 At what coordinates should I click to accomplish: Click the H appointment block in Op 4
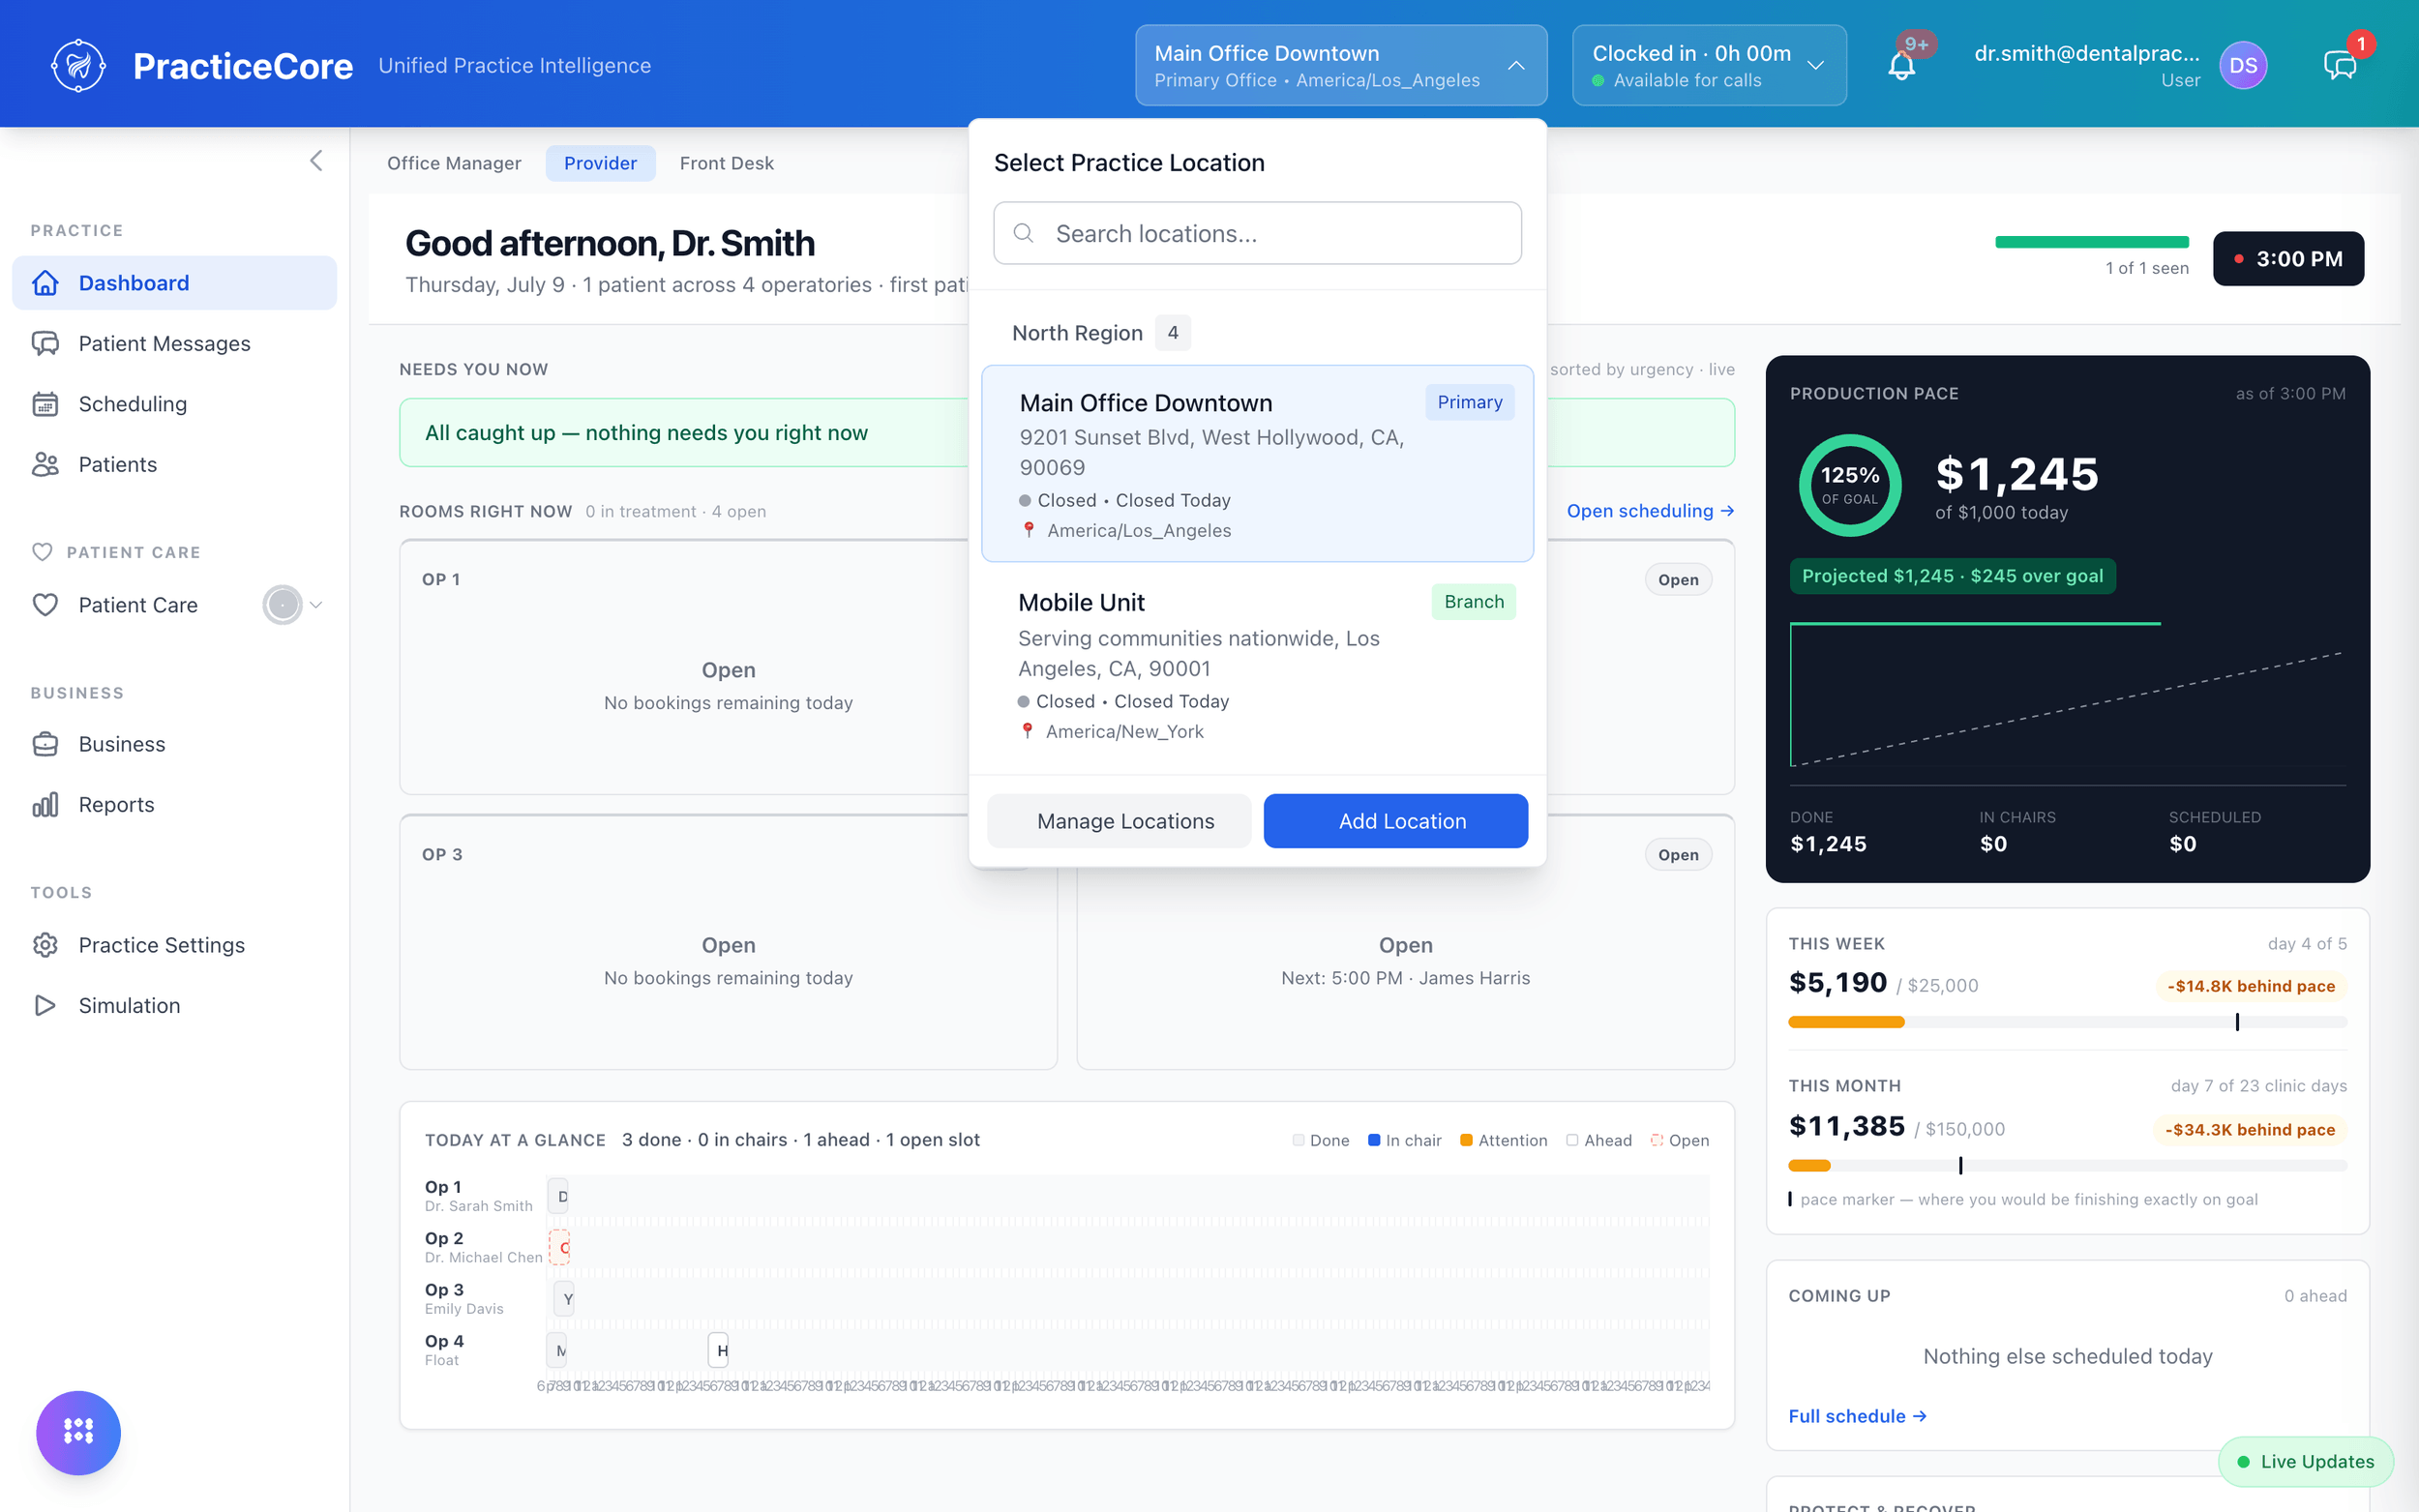click(719, 1350)
